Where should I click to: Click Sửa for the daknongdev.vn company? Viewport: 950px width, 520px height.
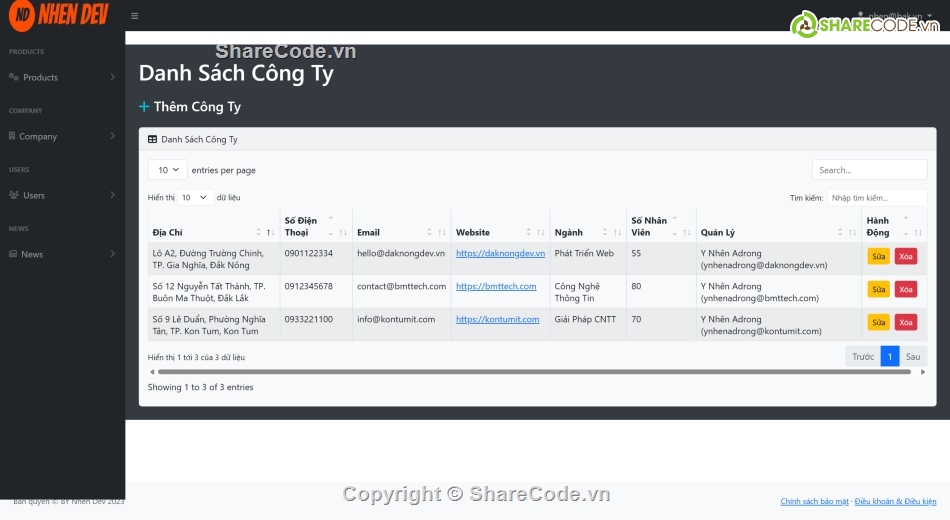tap(879, 256)
